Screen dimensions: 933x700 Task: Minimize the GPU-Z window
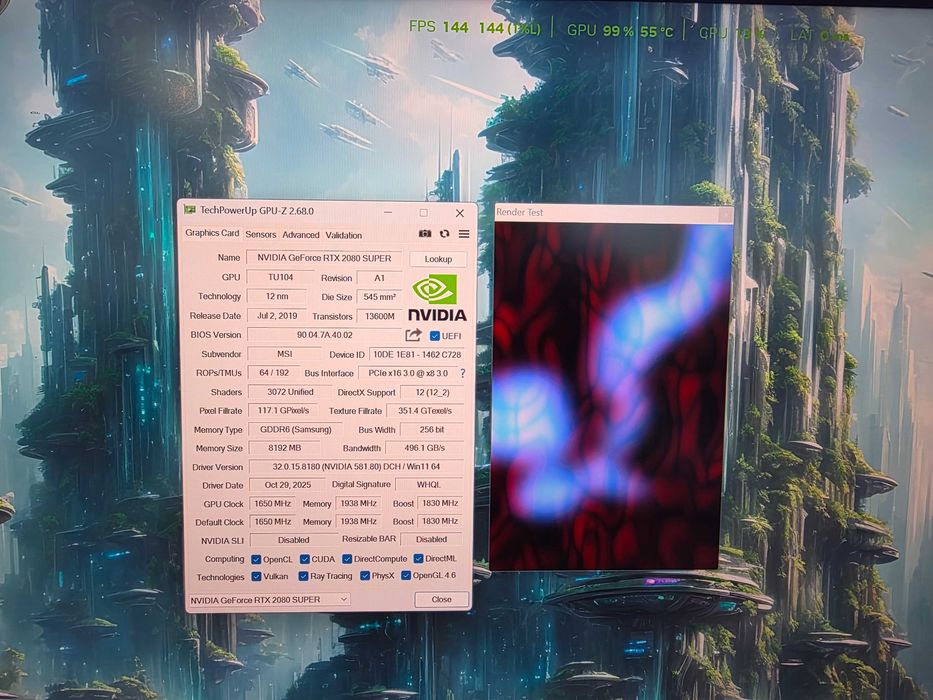point(388,212)
